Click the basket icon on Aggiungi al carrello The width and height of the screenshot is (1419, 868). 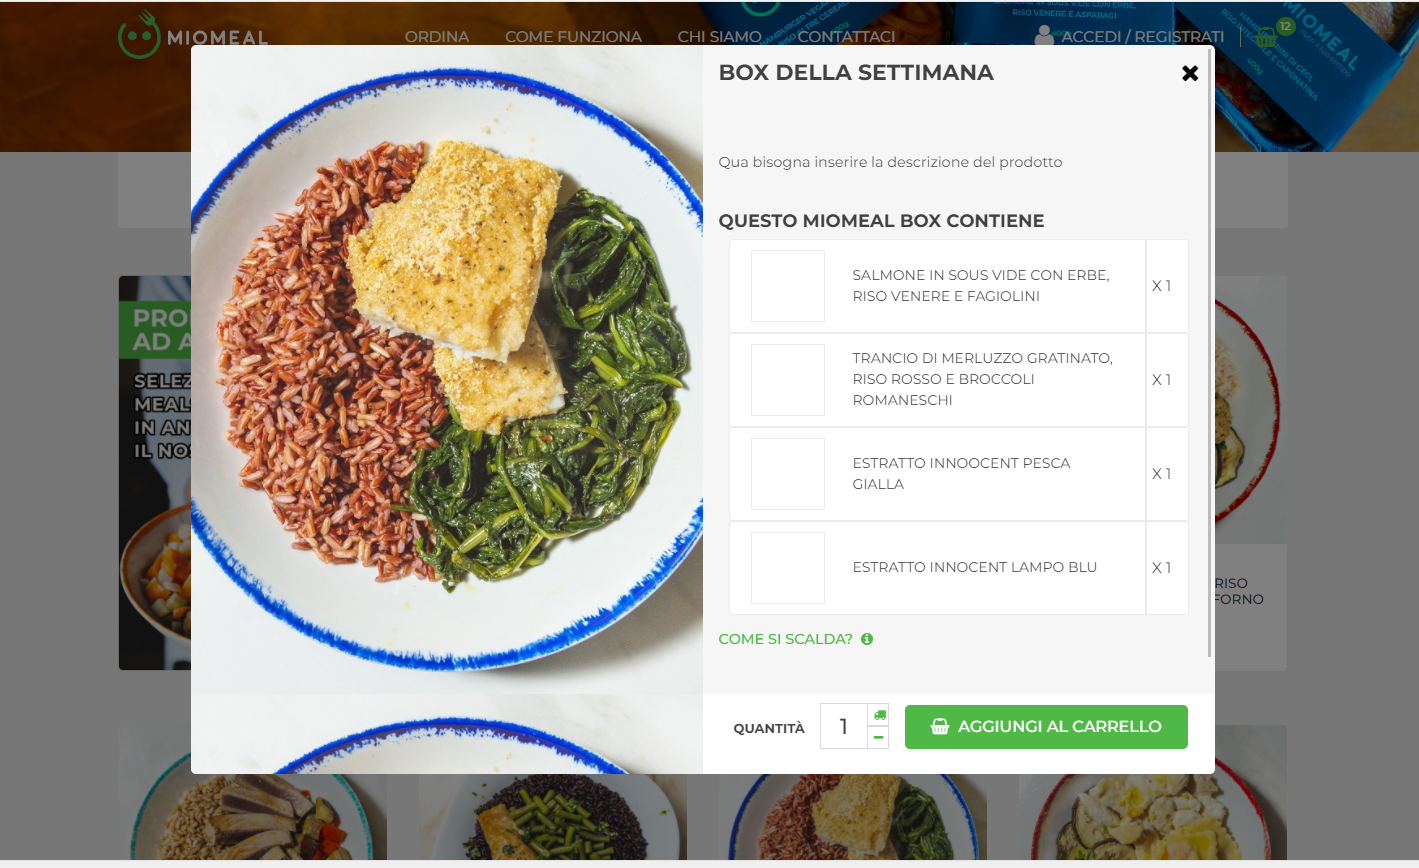point(939,727)
